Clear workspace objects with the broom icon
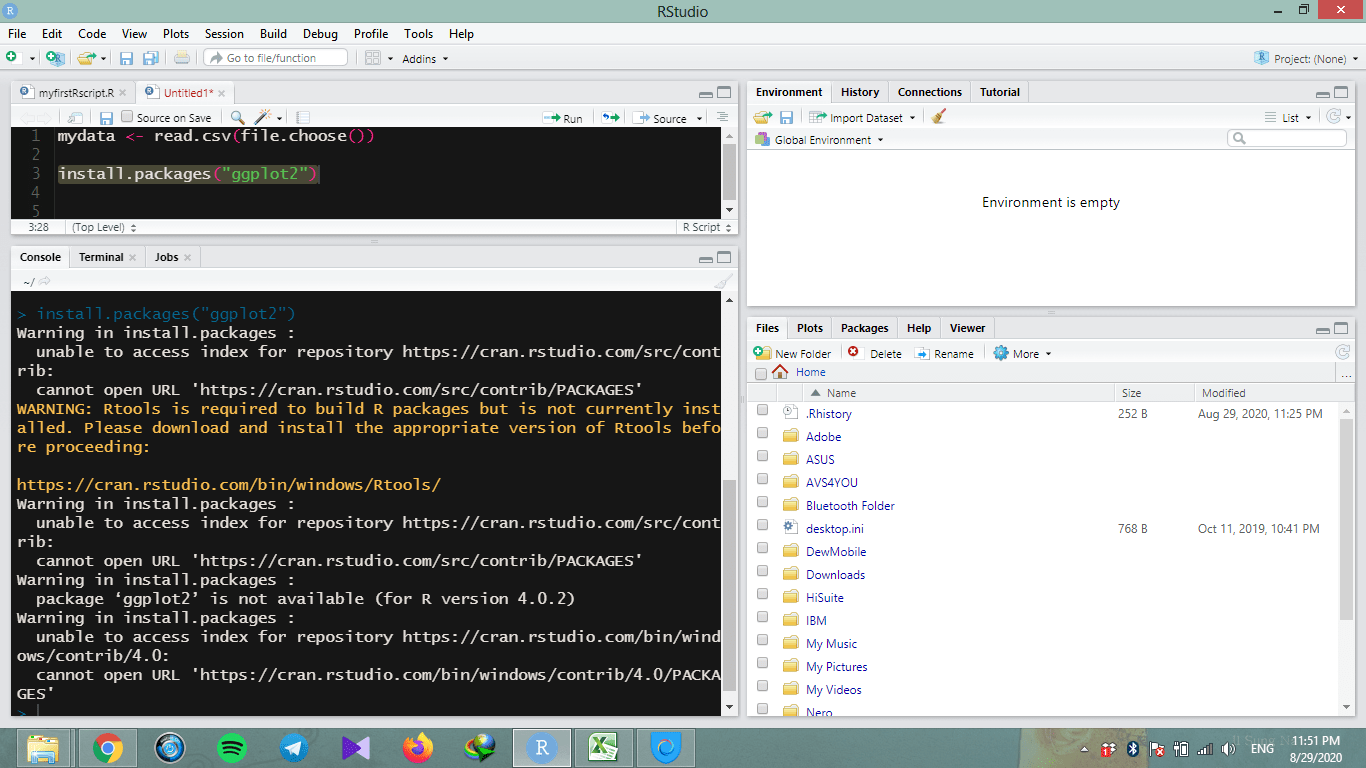 tap(936, 117)
